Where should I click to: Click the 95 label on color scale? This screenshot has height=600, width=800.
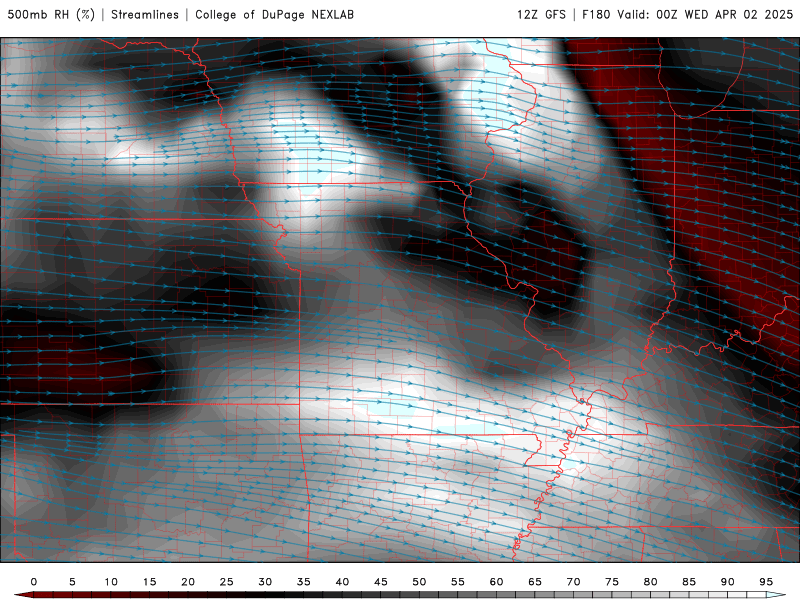pos(766,582)
